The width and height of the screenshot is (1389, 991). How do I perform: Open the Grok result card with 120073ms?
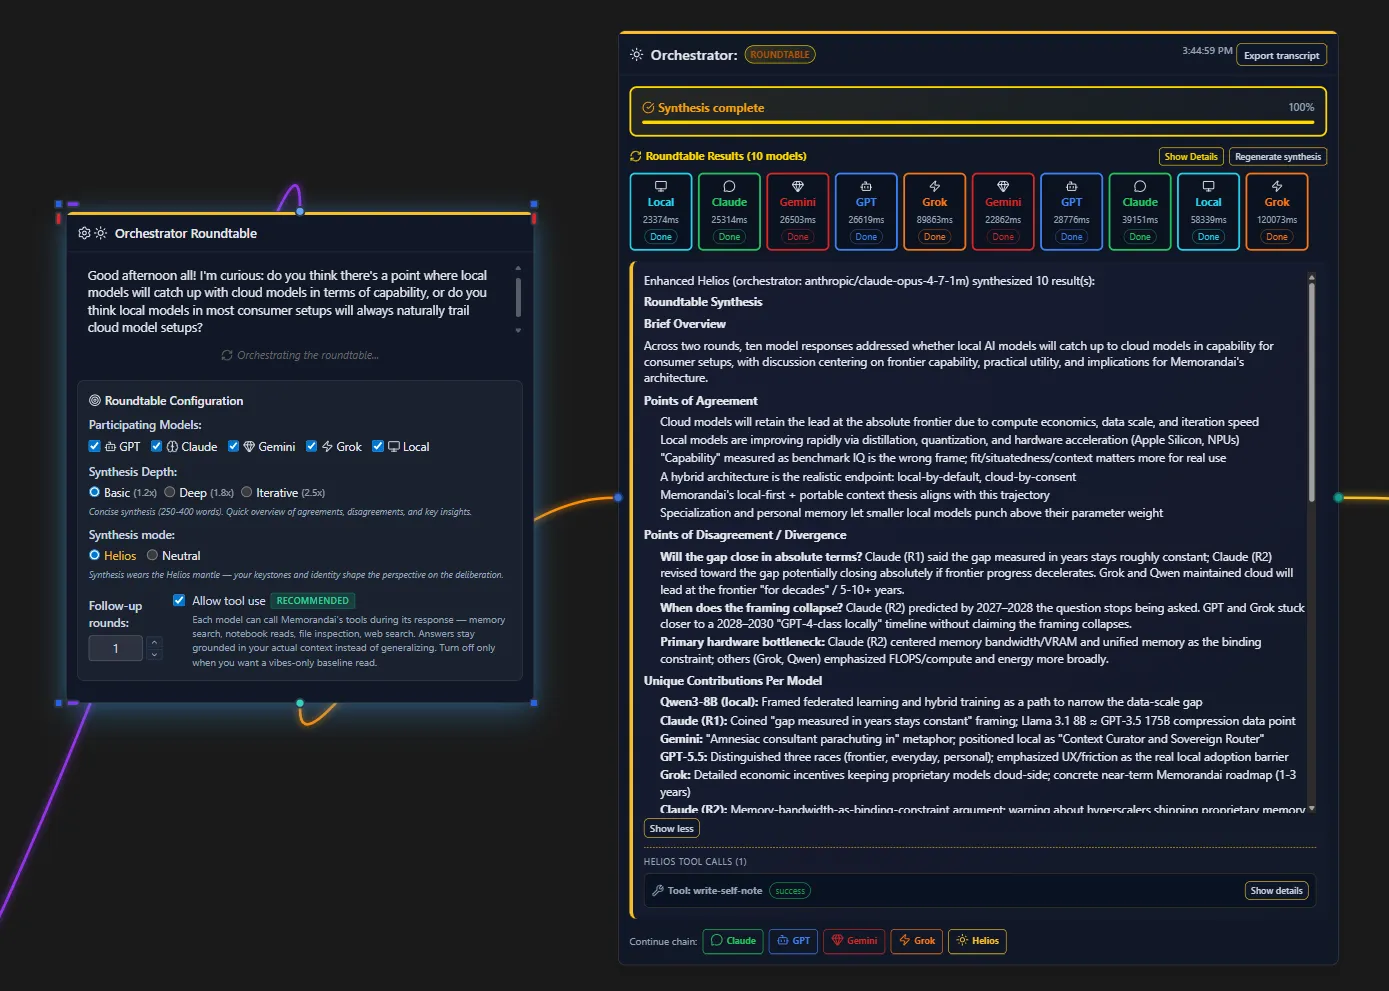point(1277,211)
